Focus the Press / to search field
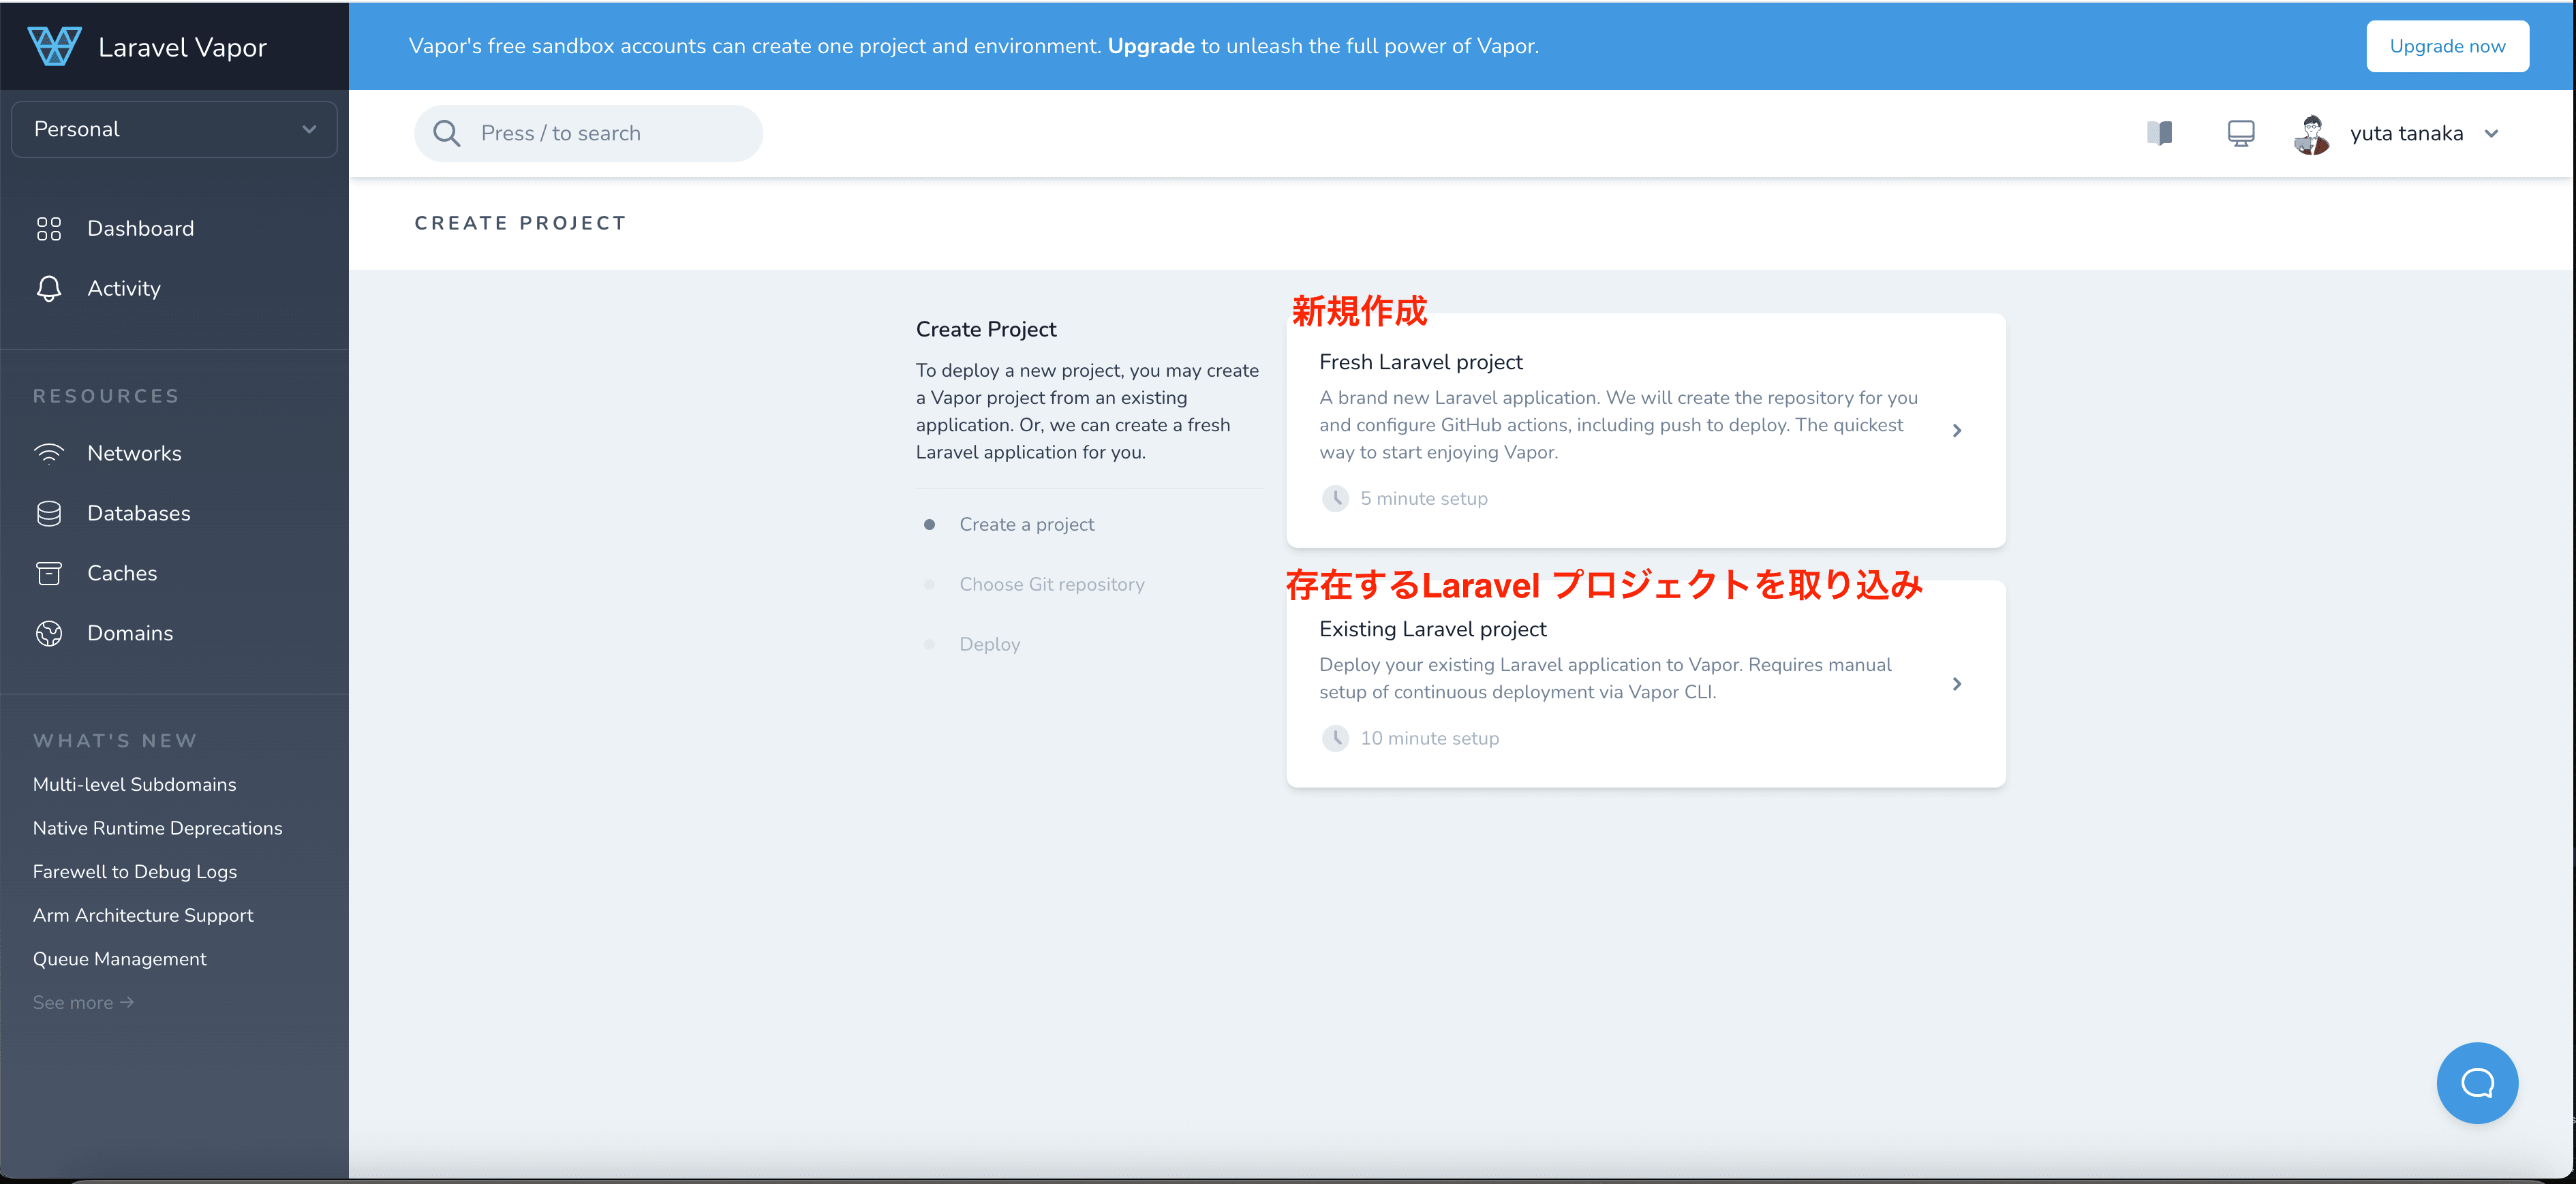The height and width of the screenshot is (1184, 2576). click(x=588, y=134)
